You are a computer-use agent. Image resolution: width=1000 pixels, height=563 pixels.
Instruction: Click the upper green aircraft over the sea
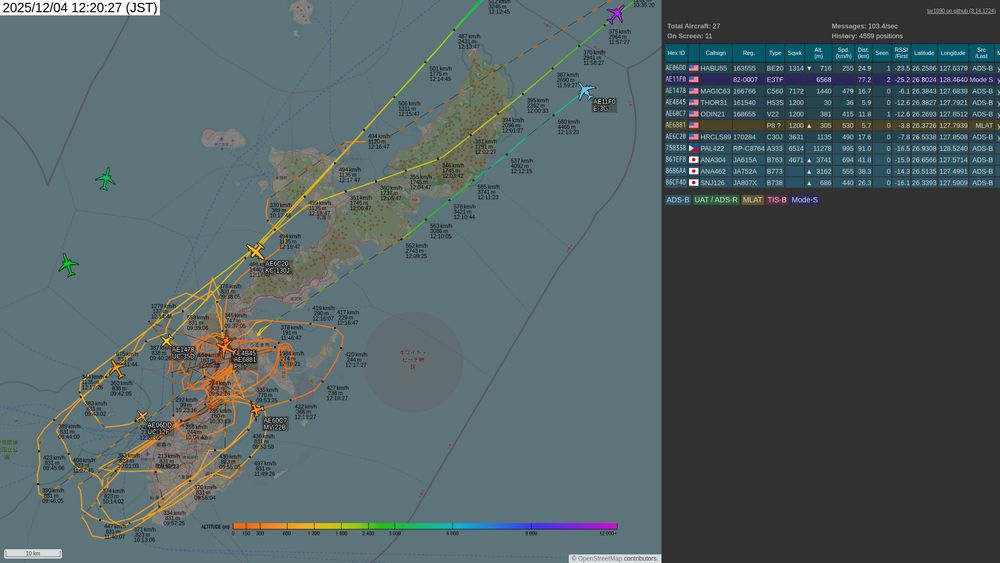106,179
